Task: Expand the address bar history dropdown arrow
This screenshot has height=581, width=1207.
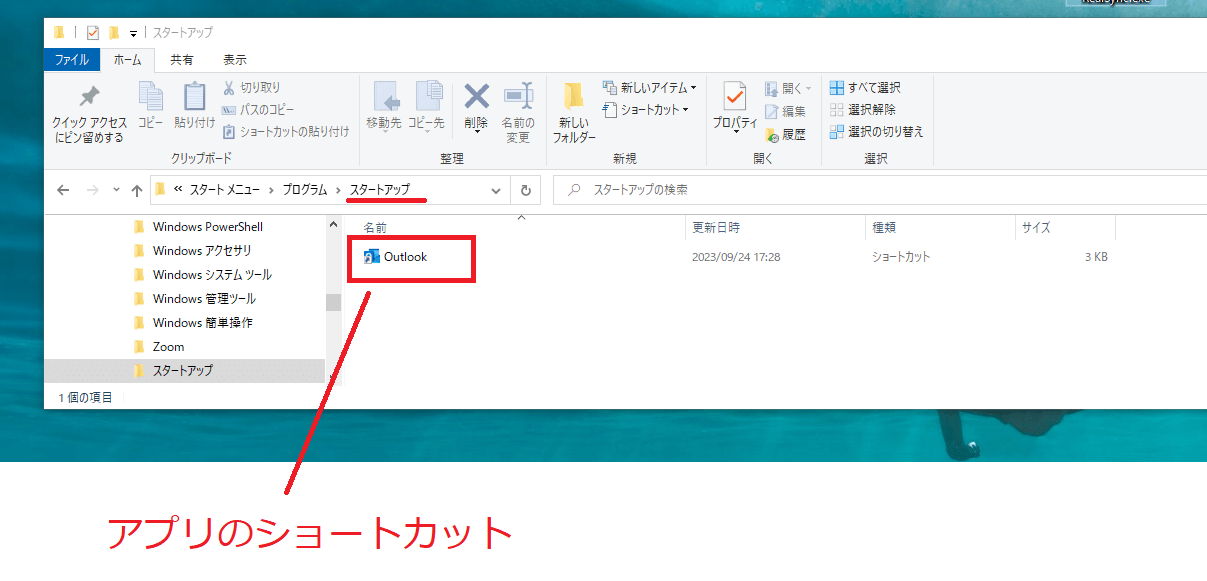Action: coord(496,189)
